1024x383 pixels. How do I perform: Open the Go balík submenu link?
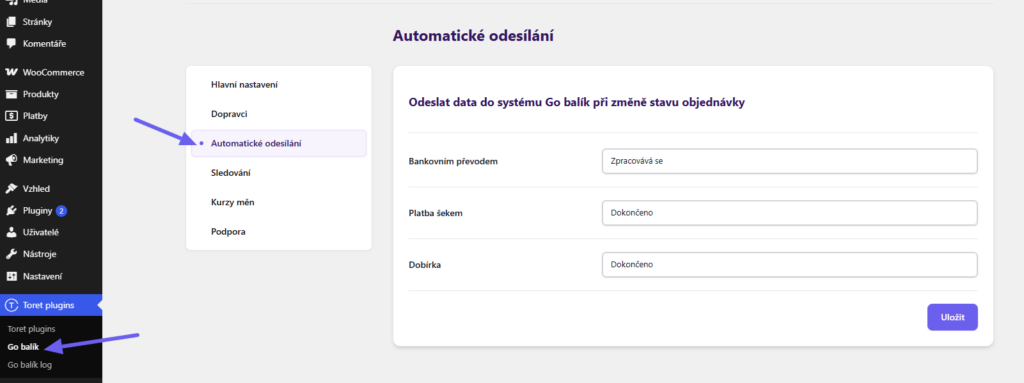pyautogui.click(x=24, y=347)
